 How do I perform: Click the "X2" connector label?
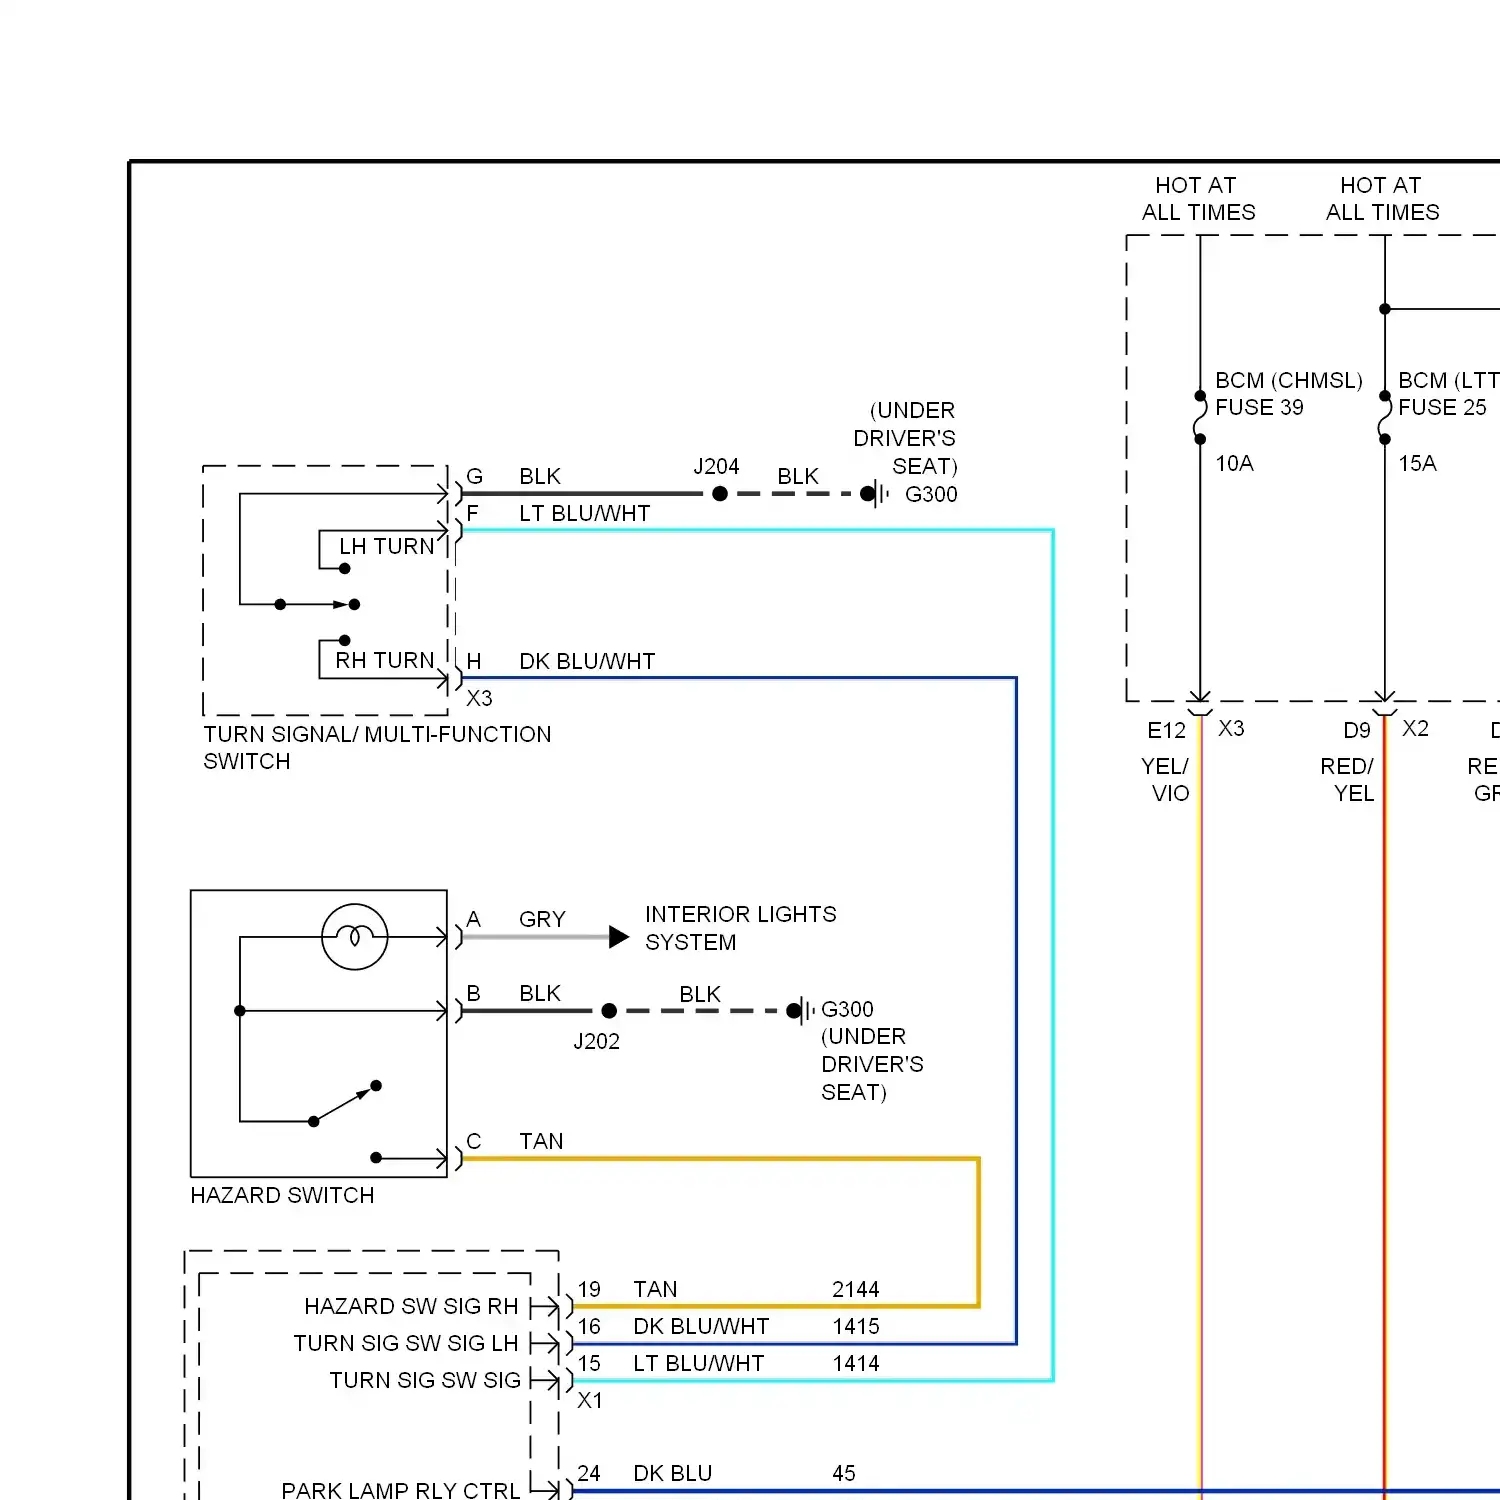(x=1415, y=728)
